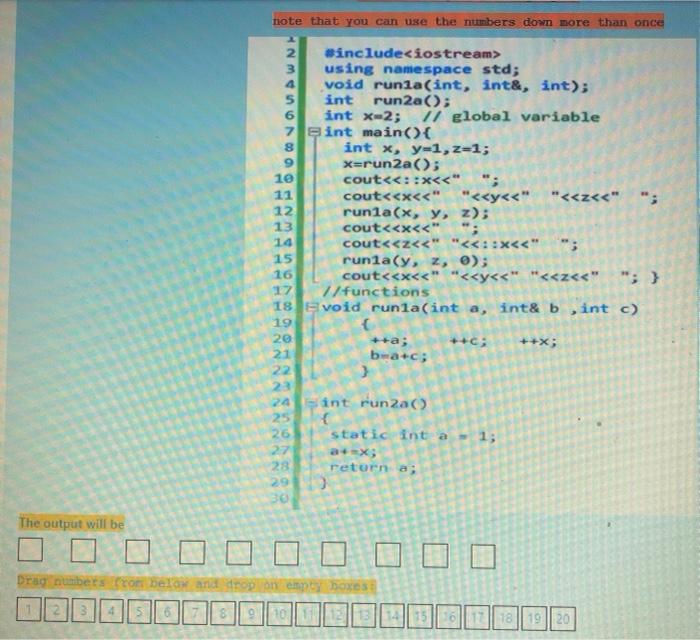The width and height of the screenshot is (700, 640).
Task: Click the ninth empty output answer box
Action: point(435,556)
